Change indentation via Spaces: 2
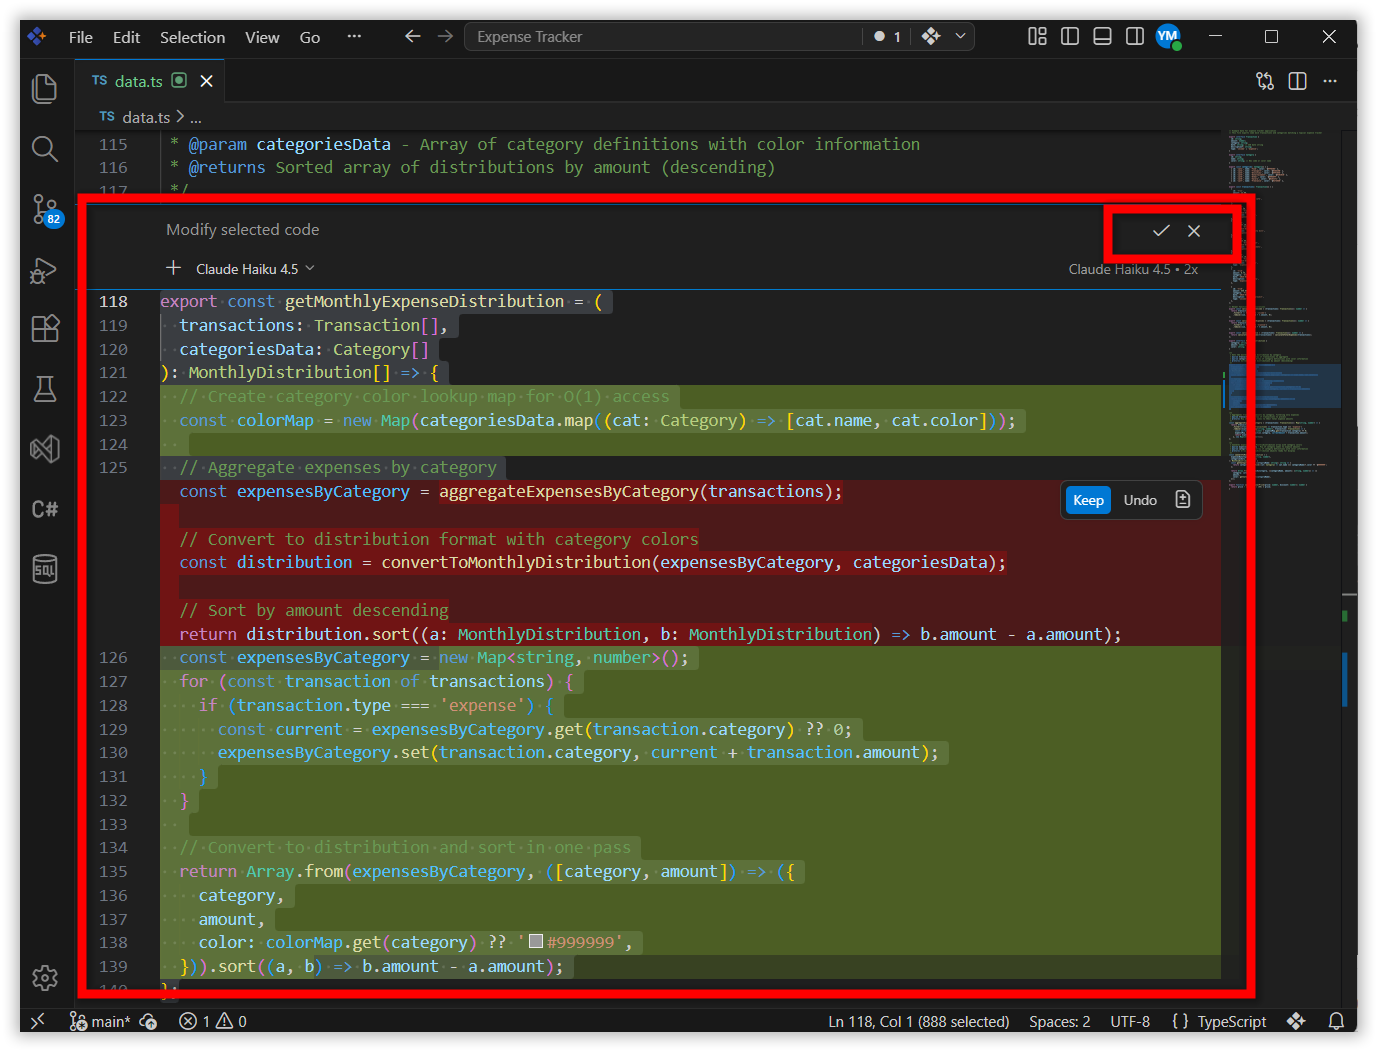1378x1052 pixels. [x=1060, y=1021]
